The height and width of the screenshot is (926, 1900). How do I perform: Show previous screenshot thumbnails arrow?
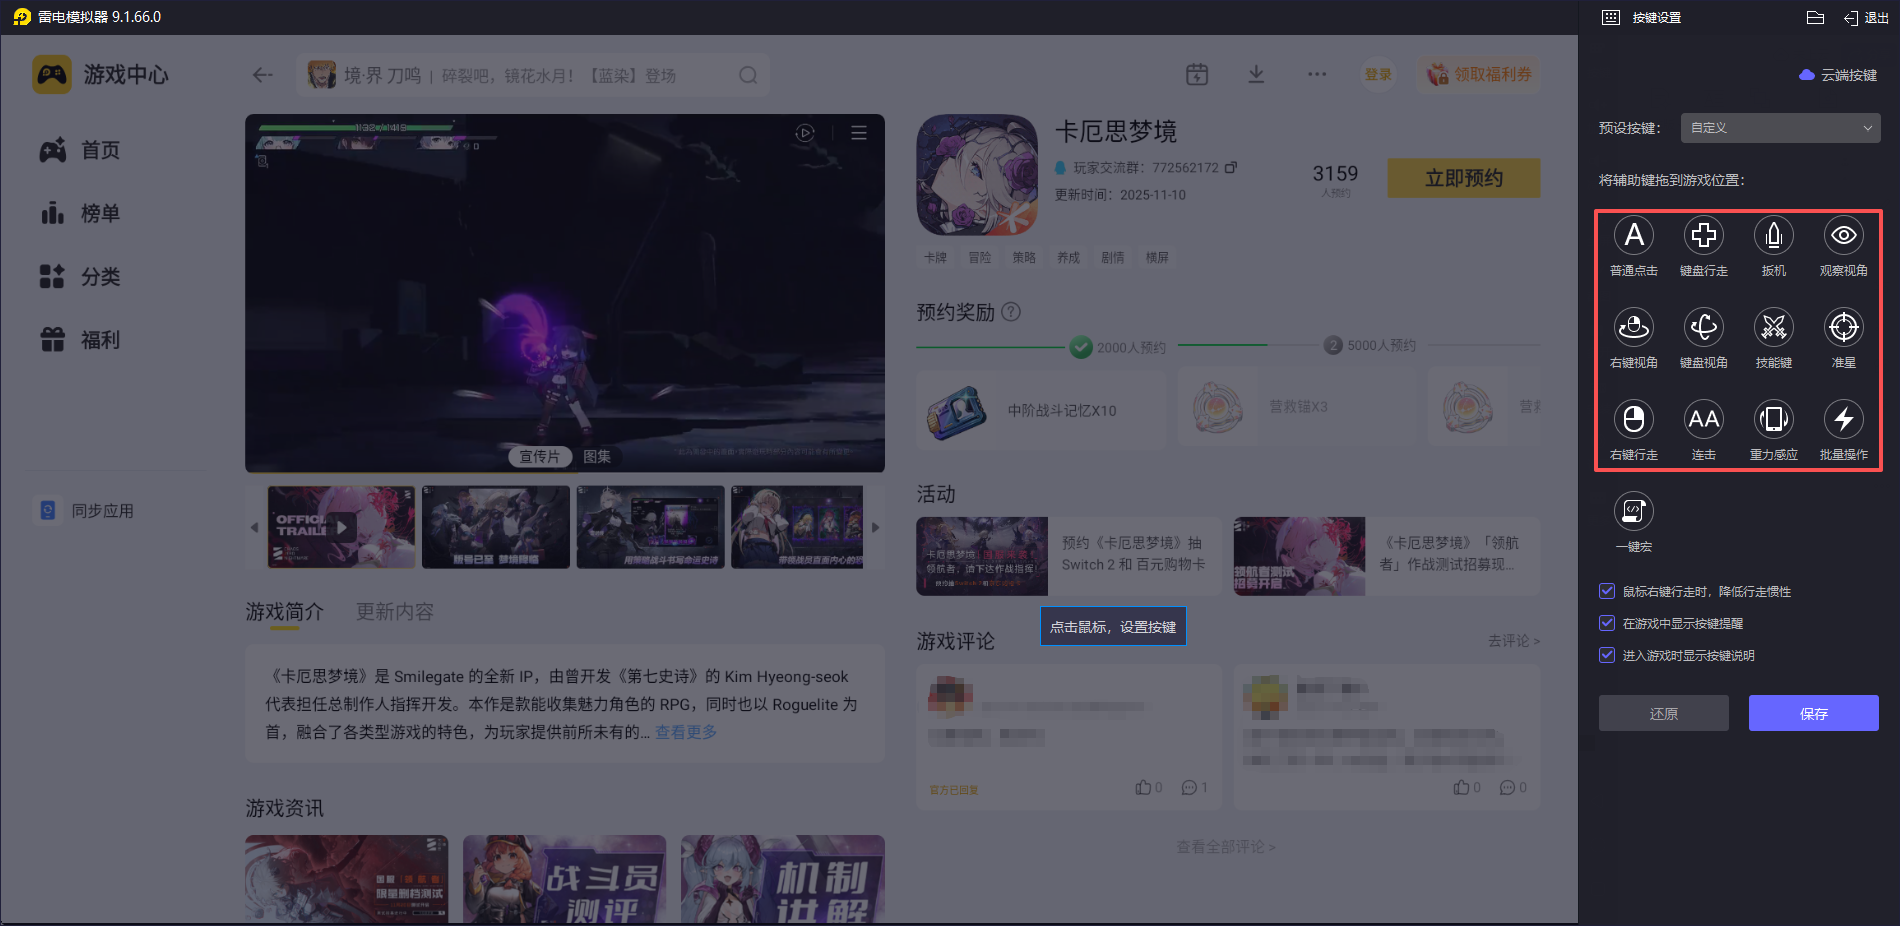click(254, 527)
